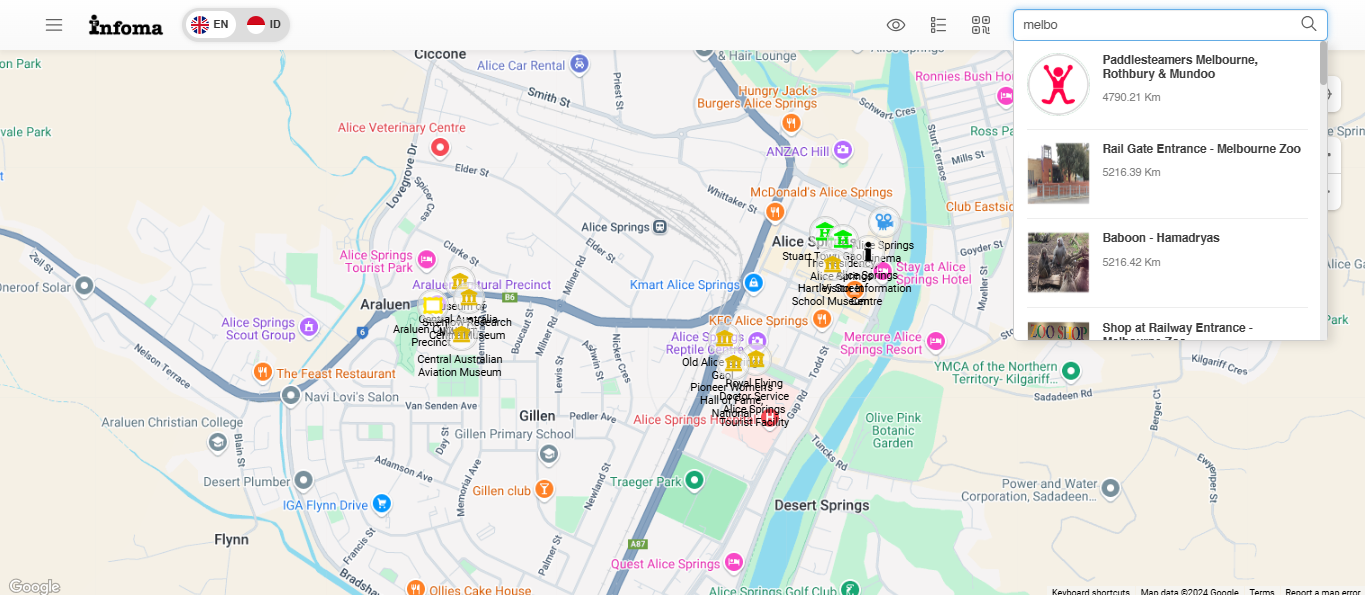Click the YMCA of the Northern Territory marker
Screen dimensions: 1365x595
[1071, 371]
